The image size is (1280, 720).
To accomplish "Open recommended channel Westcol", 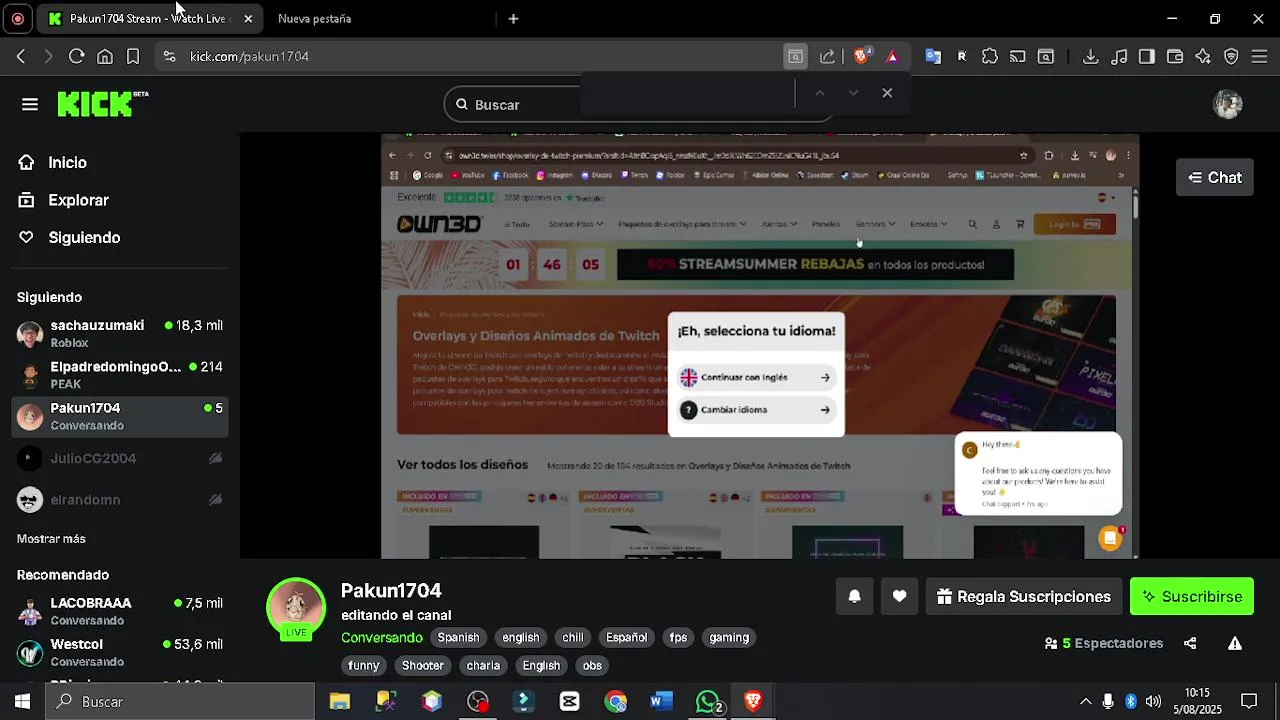I will point(120,652).
